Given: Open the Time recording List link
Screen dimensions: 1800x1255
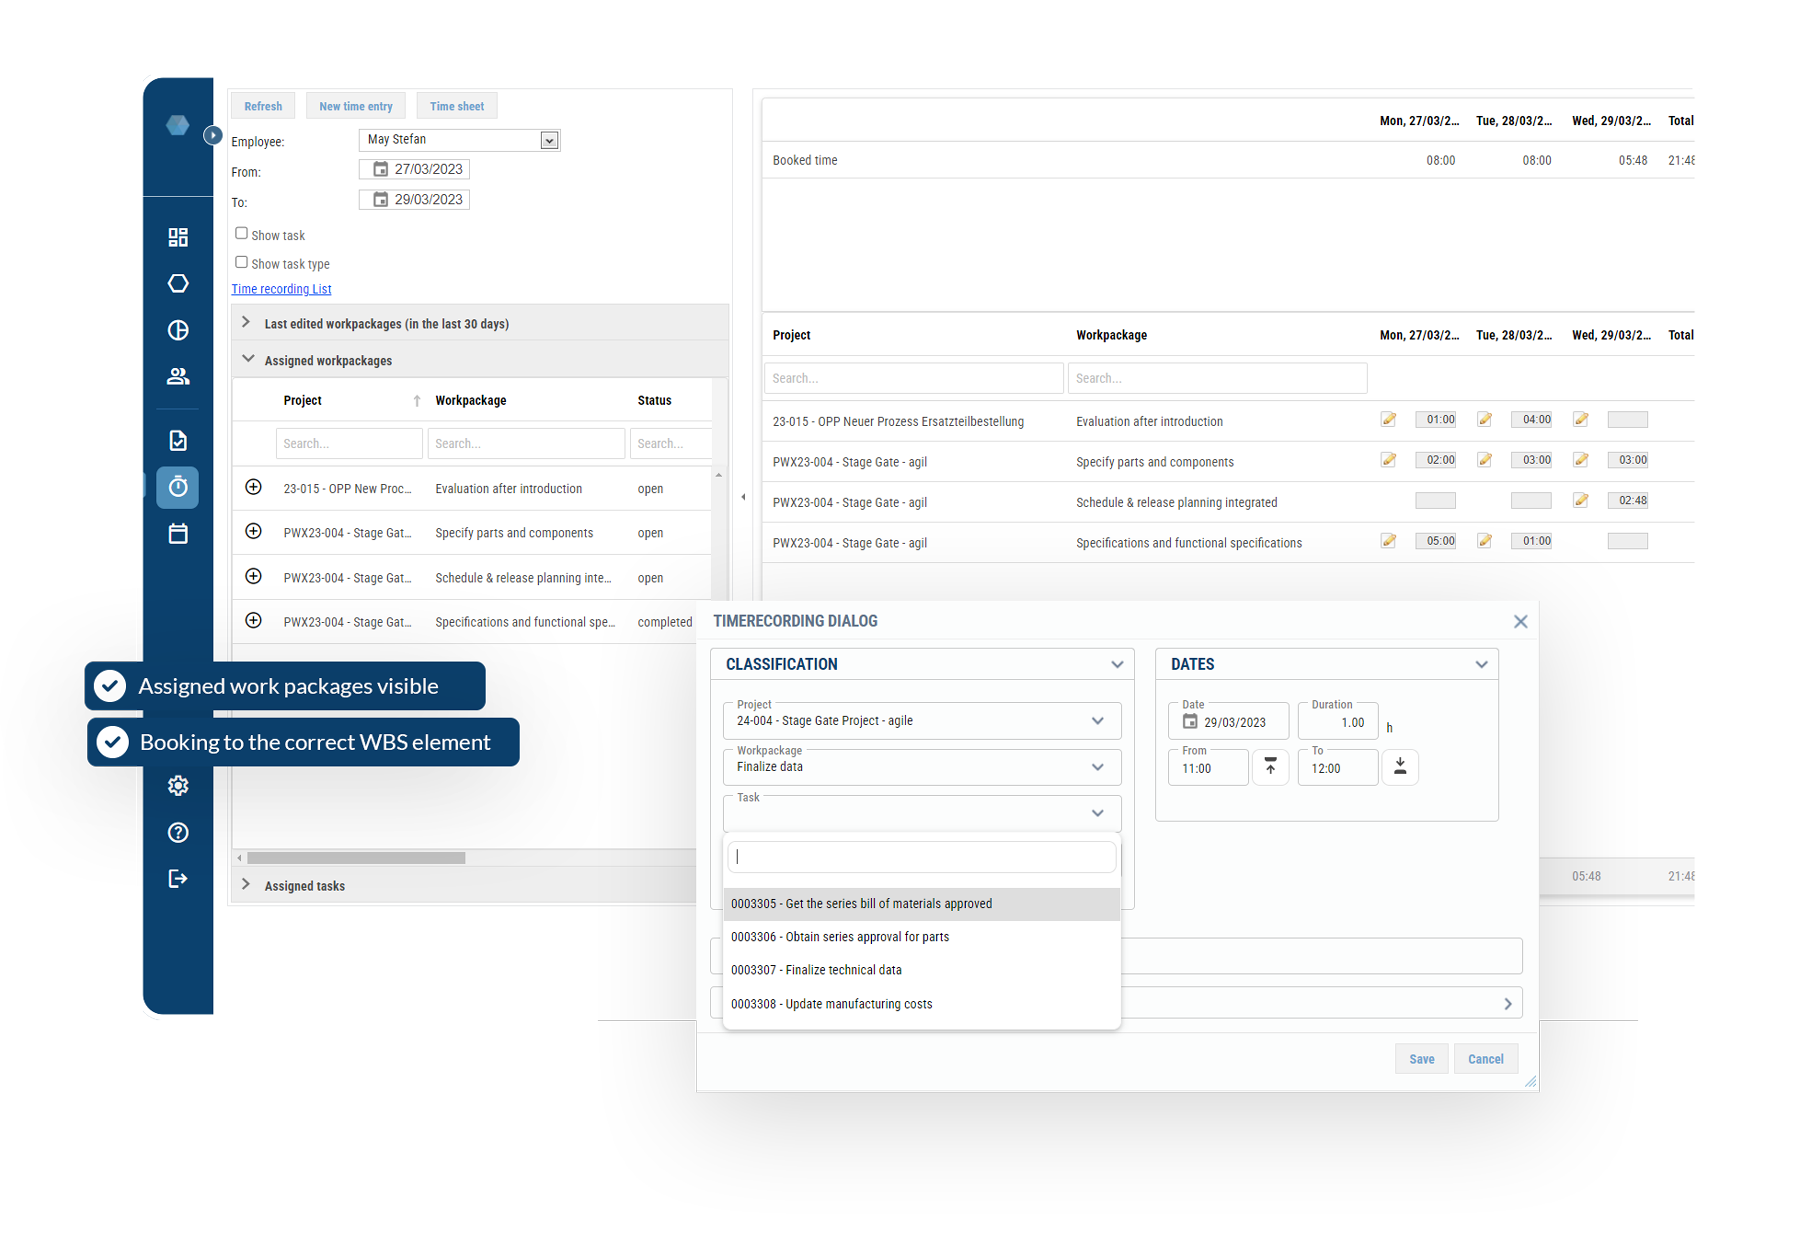Looking at the screenshot, I should 281,288.
